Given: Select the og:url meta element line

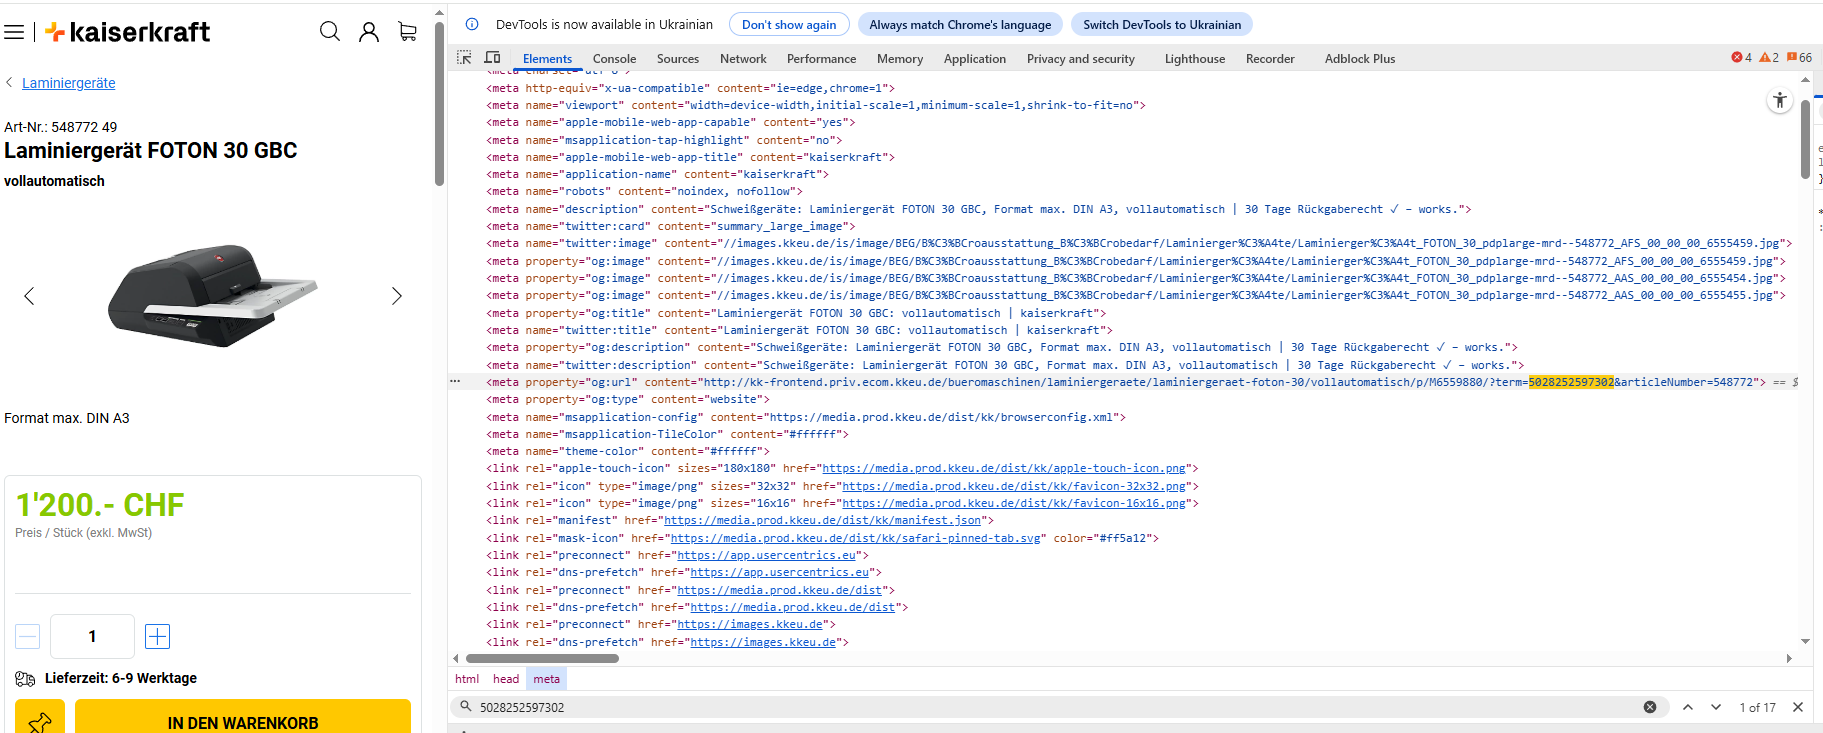Looking at the screenshot, I should 1124,382.
